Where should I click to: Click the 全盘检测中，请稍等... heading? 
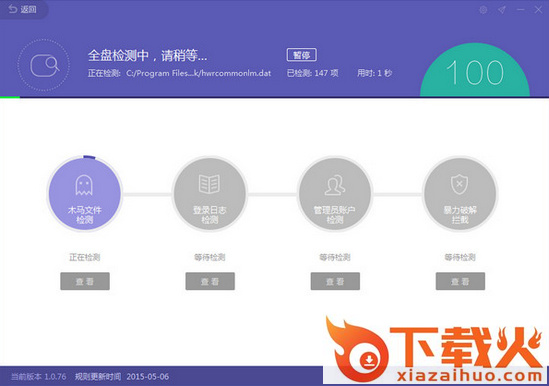coord(147,55)
